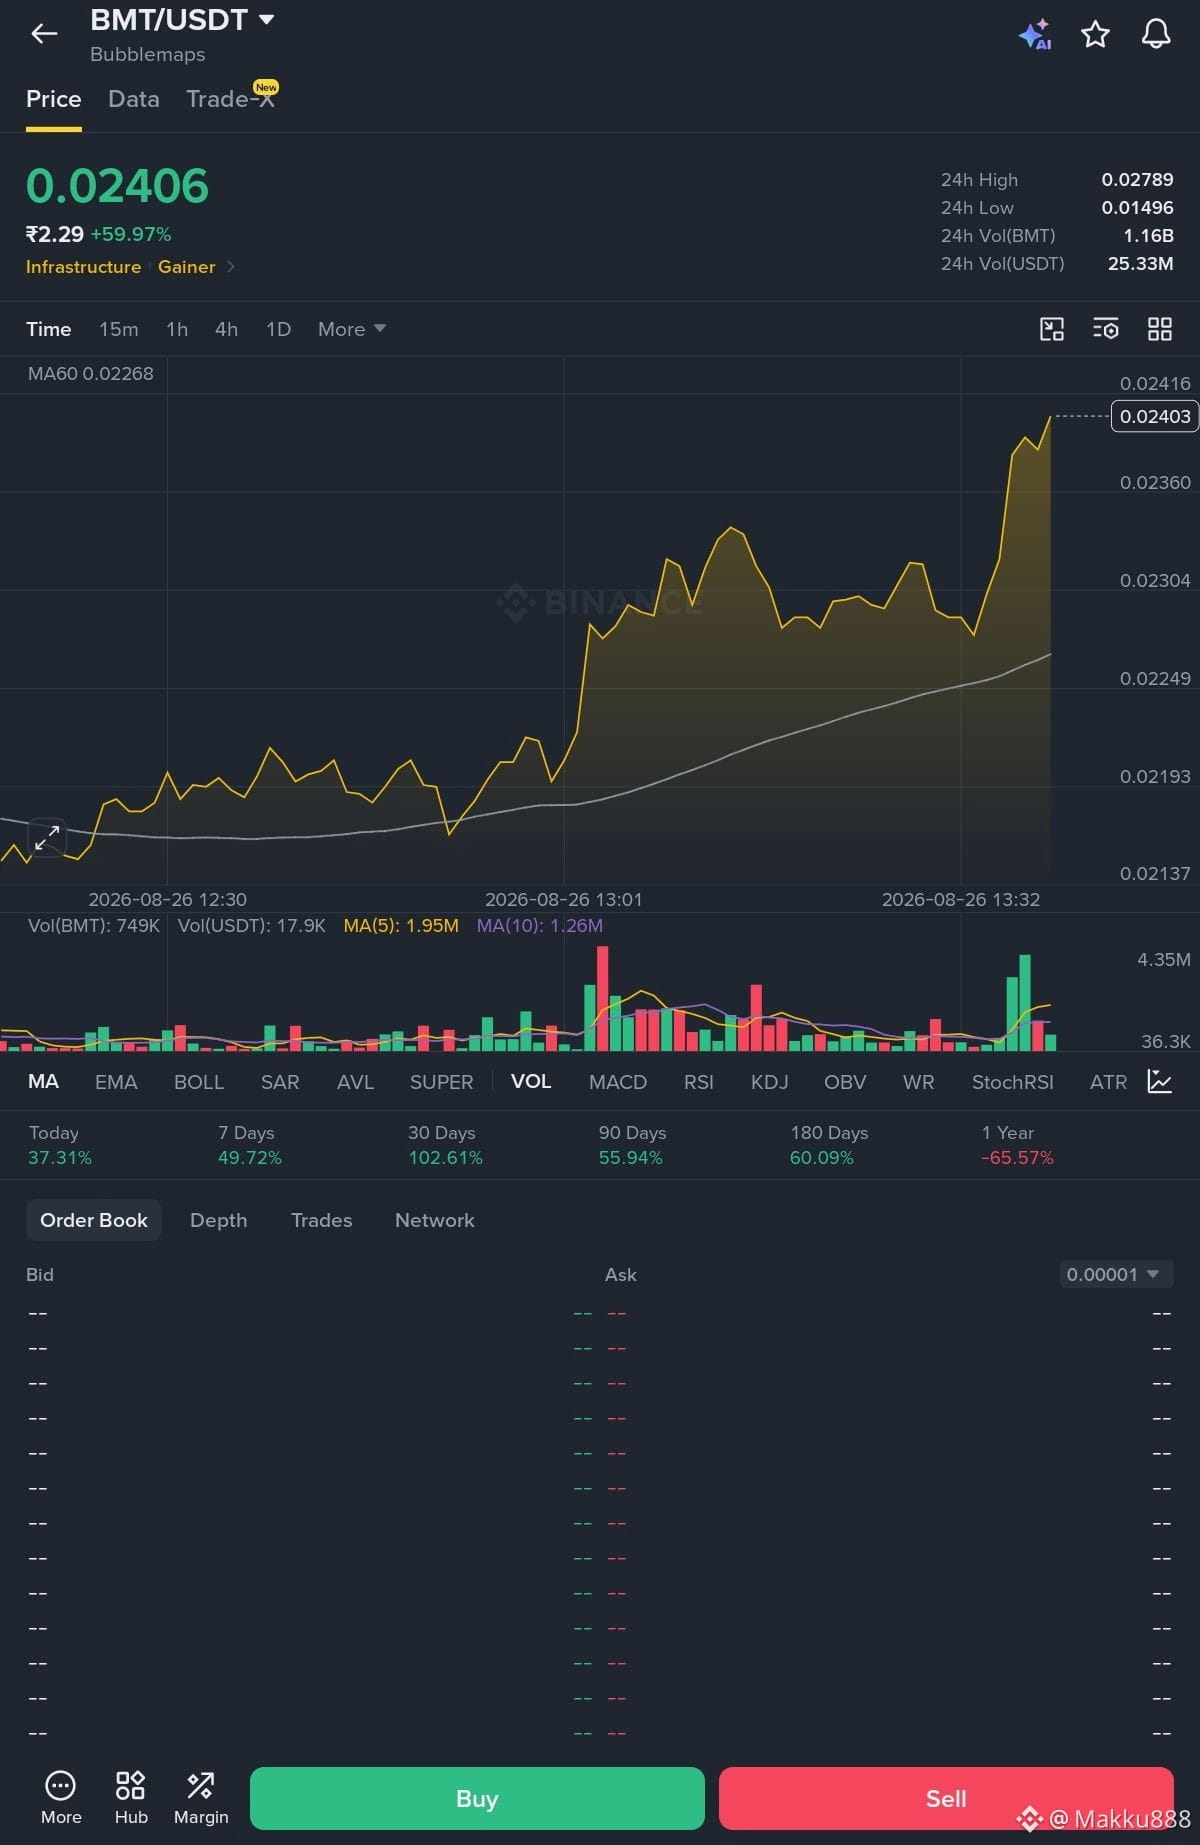The height and width of the screenshot is (1845, 1200).
Task: Select the Network tab
Action: (435, 1220)
